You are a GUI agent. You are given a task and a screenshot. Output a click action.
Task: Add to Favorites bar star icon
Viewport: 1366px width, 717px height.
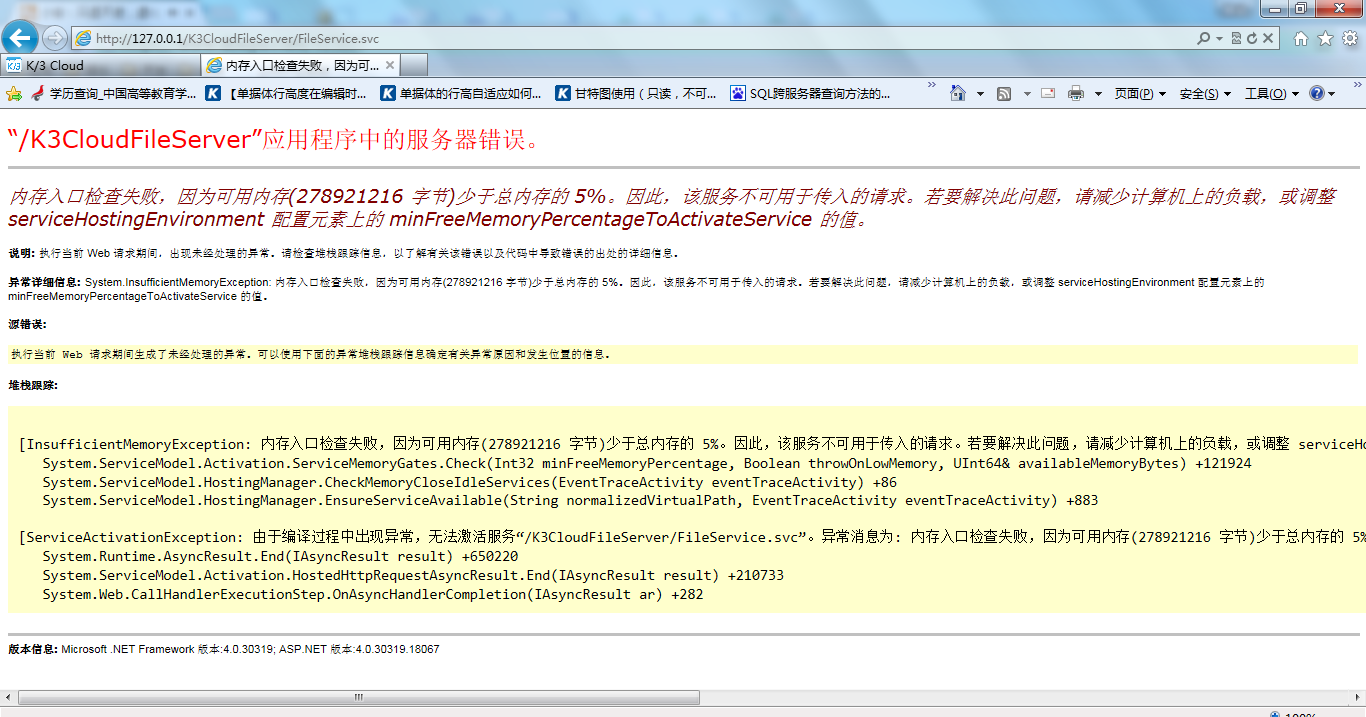[14, 93]
